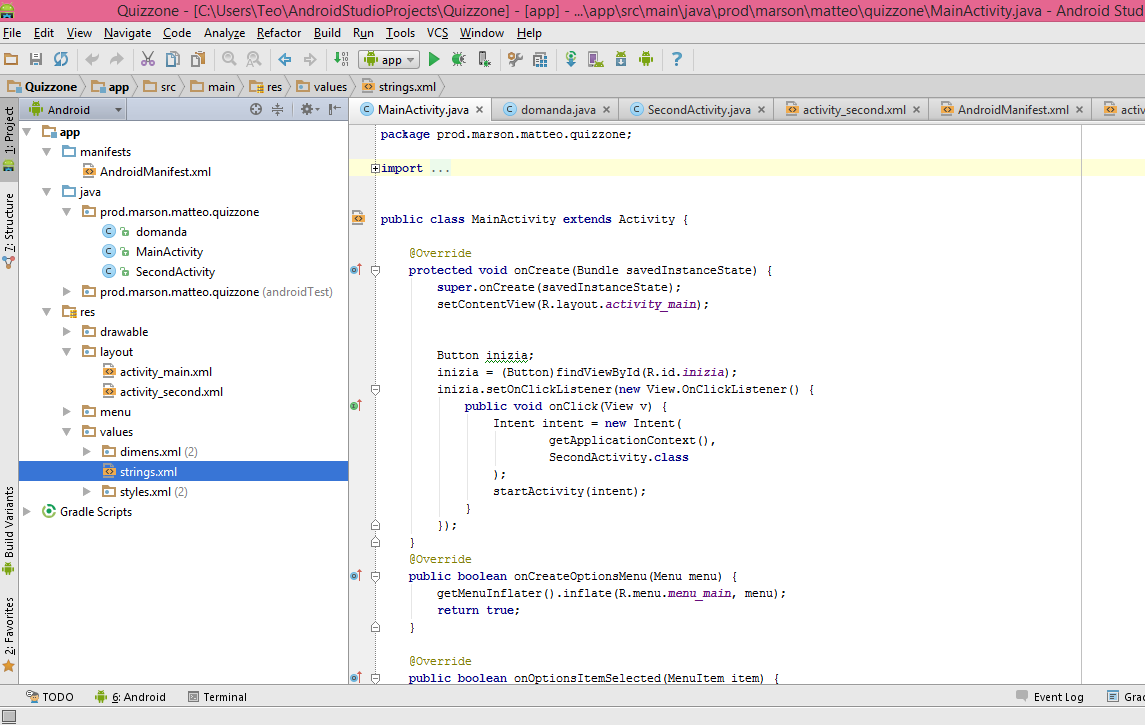The width and height of the screenshot is (1145, 725).
Task: Click the Navigate Back arrow icon
Action: click(x=285, y=59)
